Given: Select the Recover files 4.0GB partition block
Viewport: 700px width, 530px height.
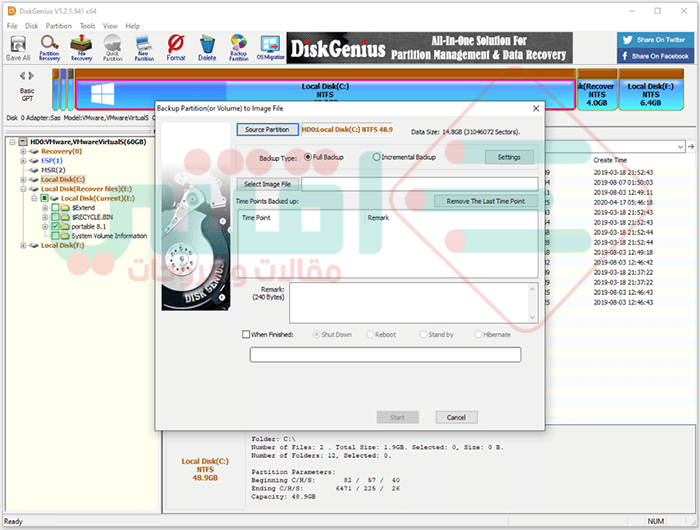Looking at the screenshot, I should click(597, 90).
